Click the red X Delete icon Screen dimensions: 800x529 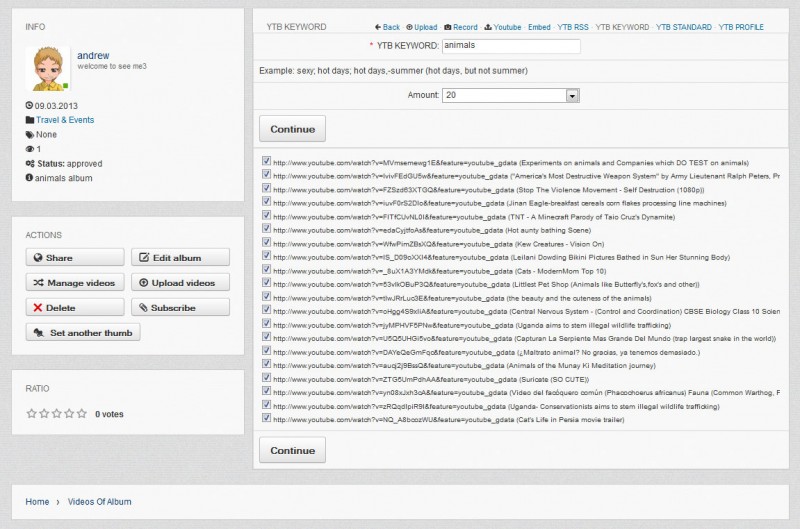point(37,308)
